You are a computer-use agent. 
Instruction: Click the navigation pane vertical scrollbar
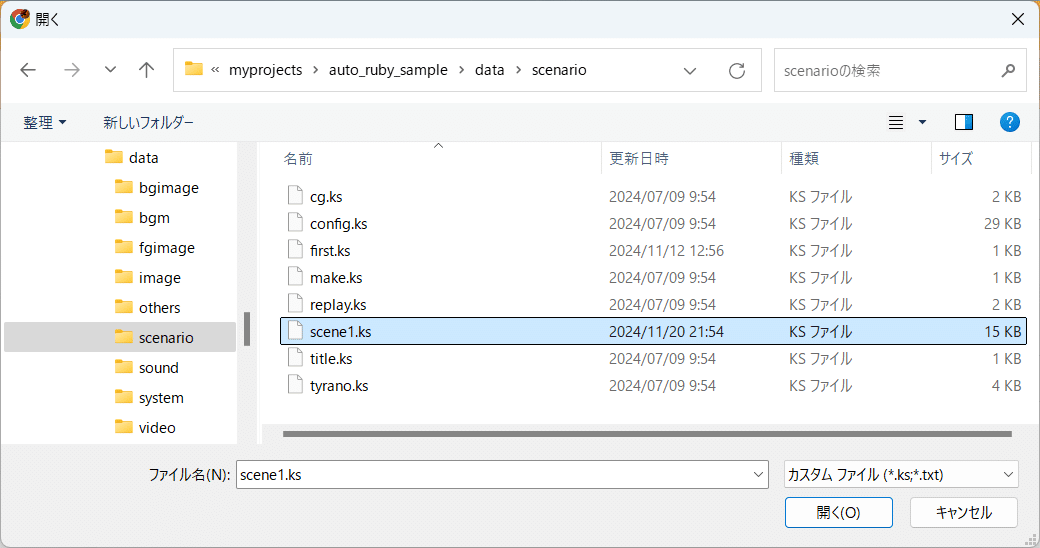click(x=247, y=328)
